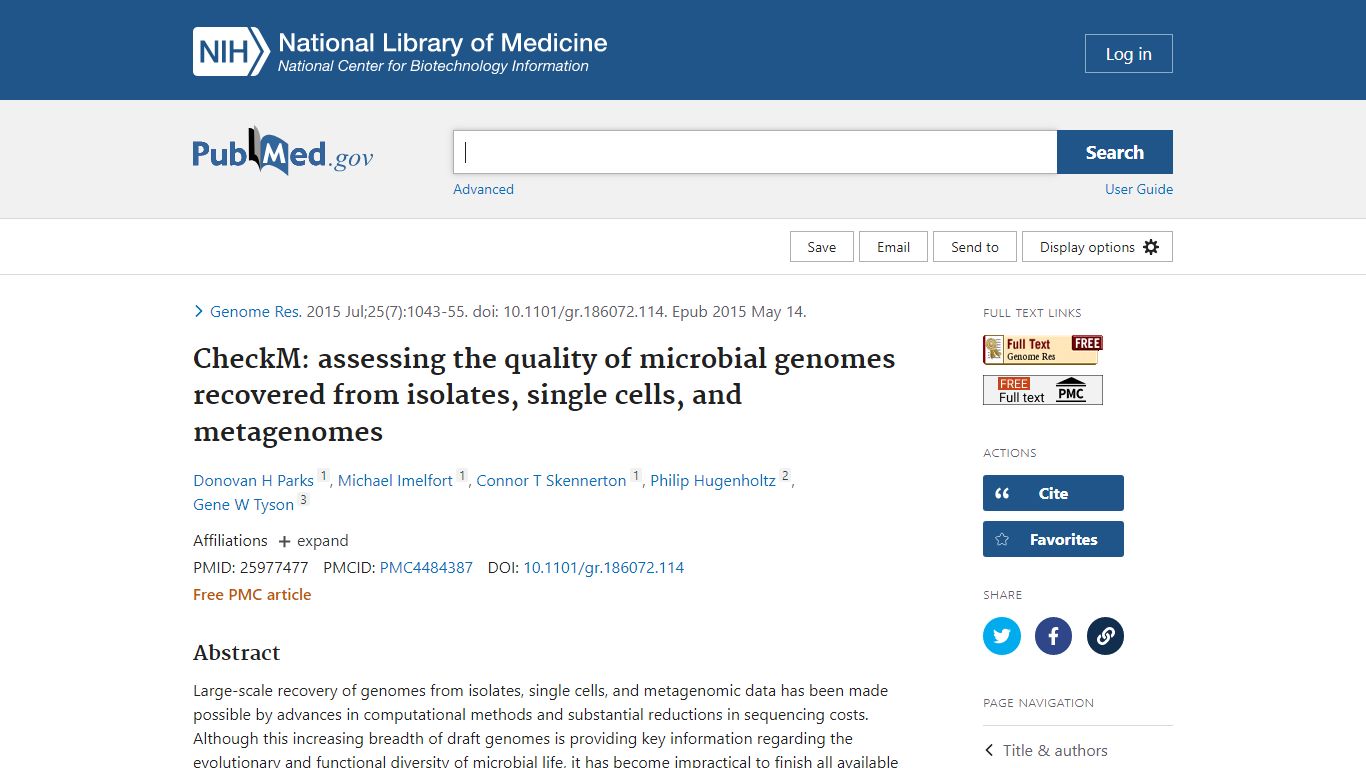Open author Donovan H Parks
This screenshot has height=768, width=1366.
tap(253, 481)
